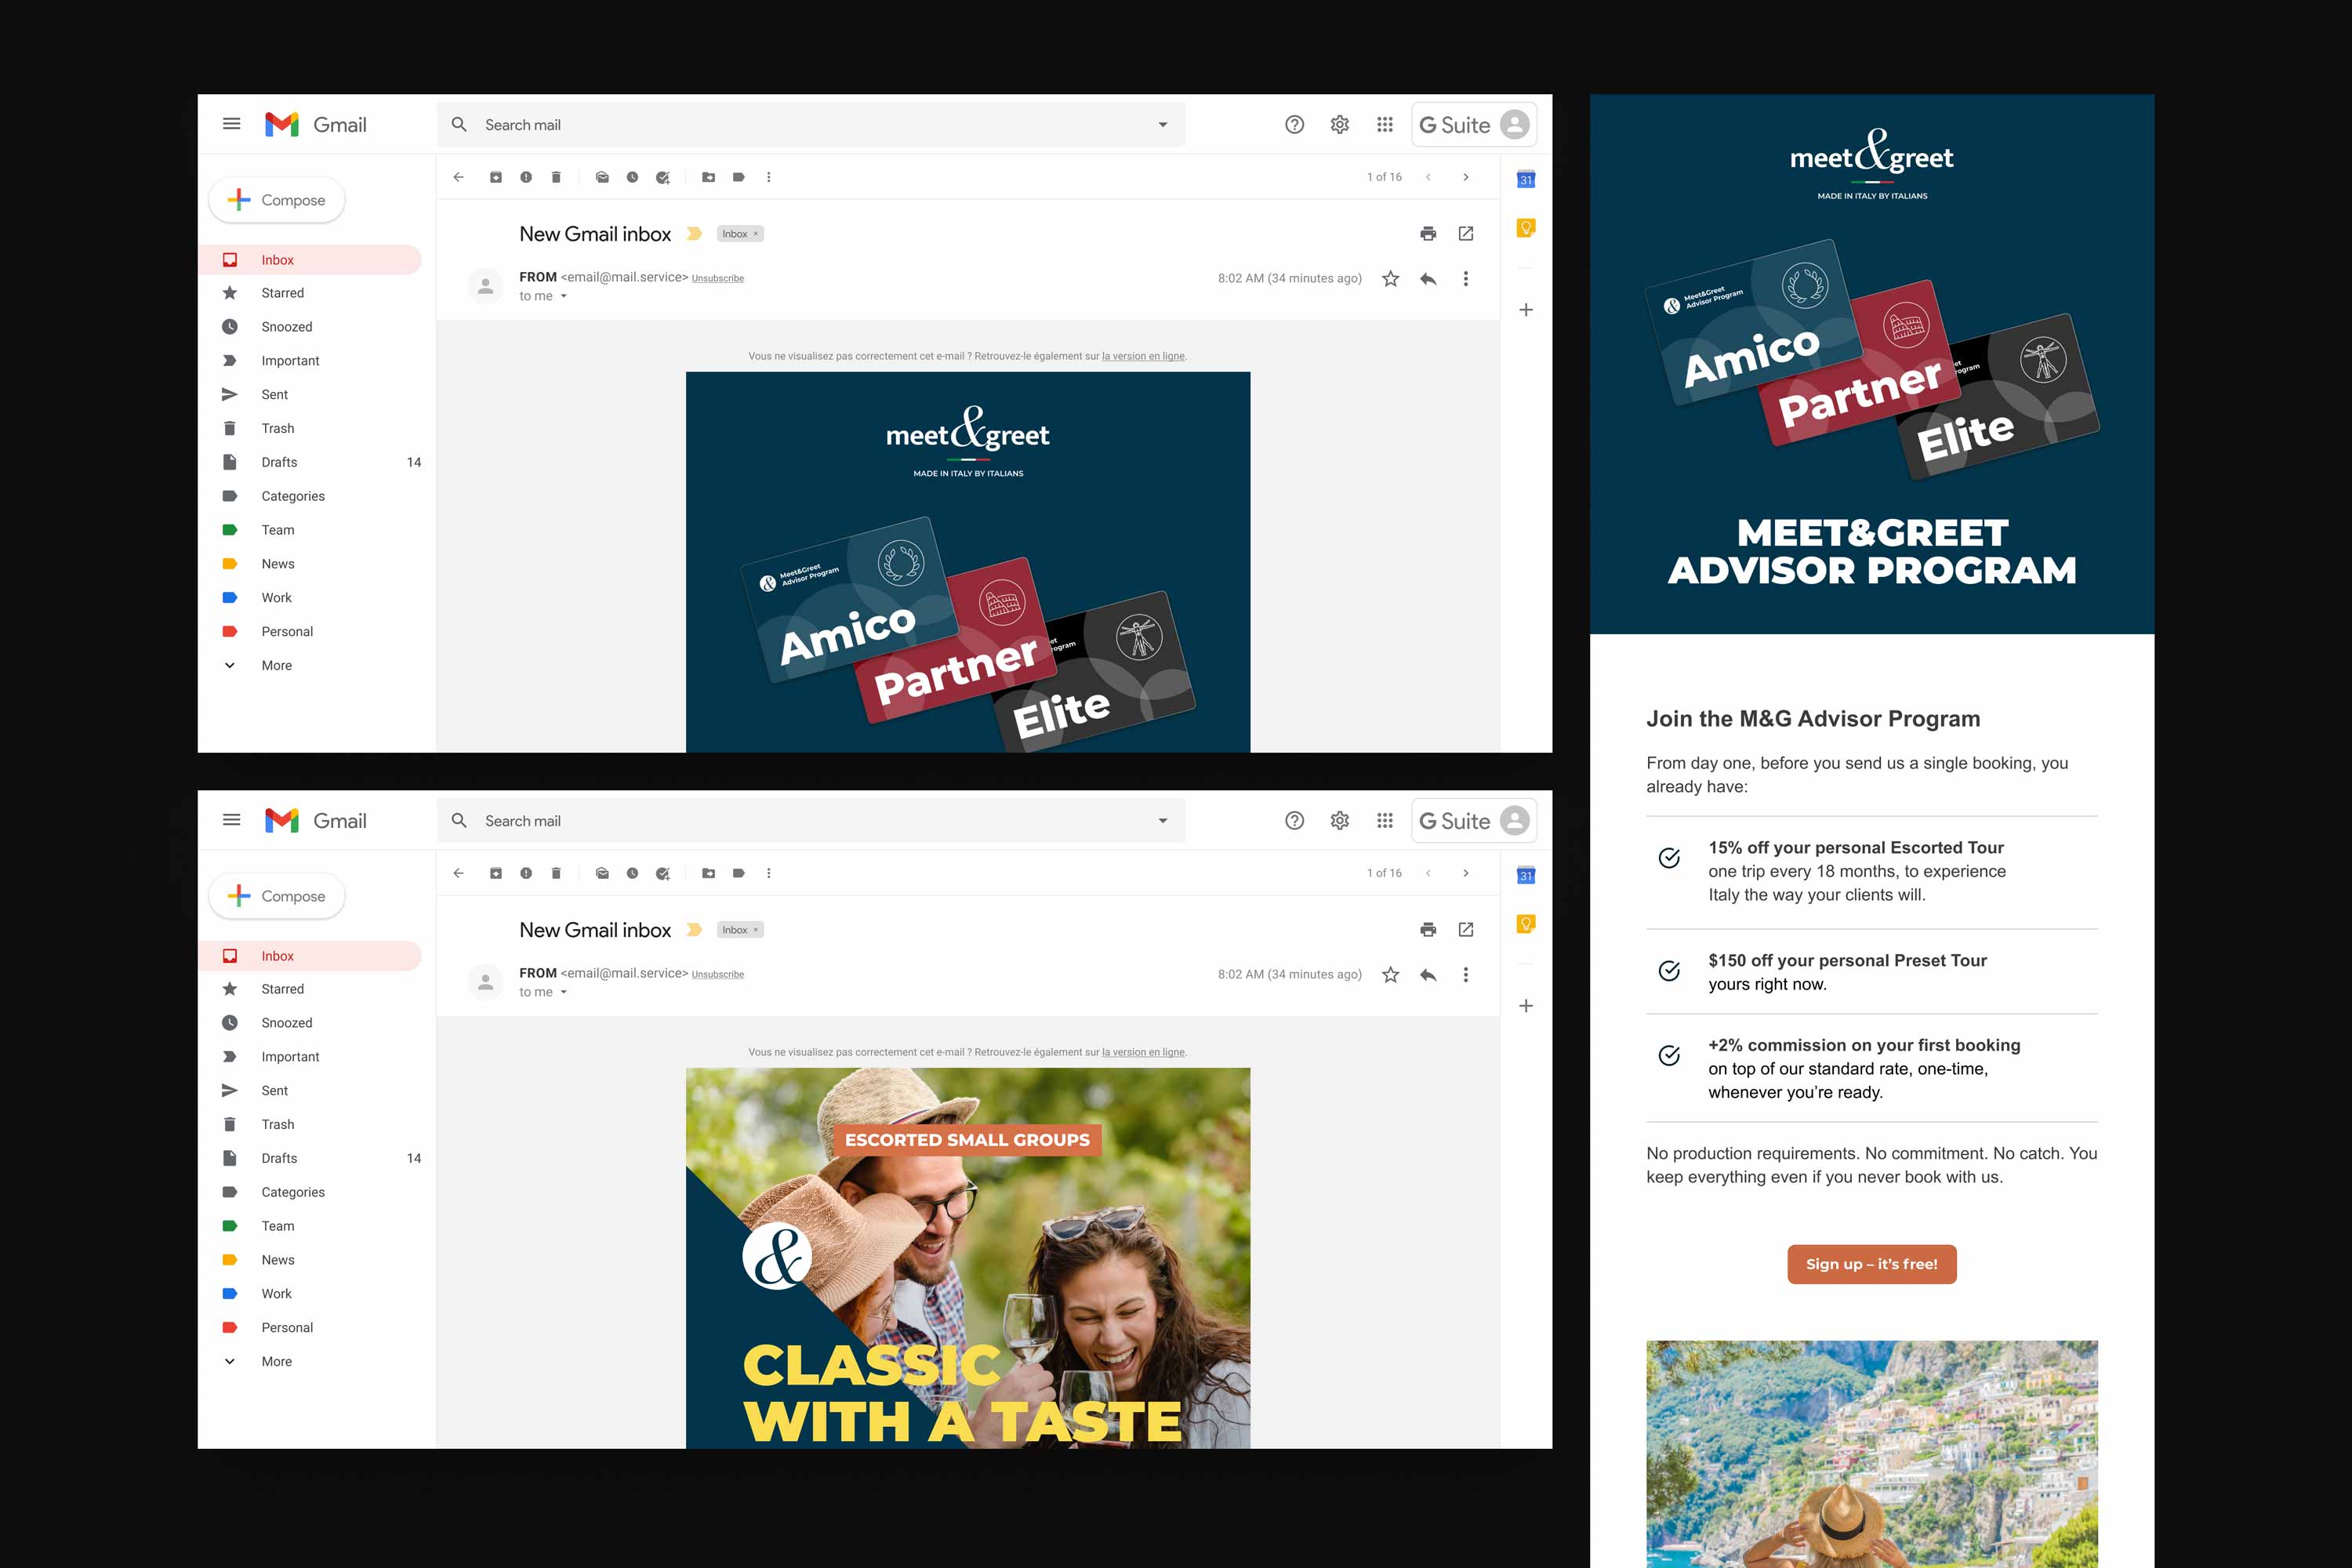Open G Suite account avatar in Amico cards Gmail window
2352x1568 pixels.
coord(1515,124)
